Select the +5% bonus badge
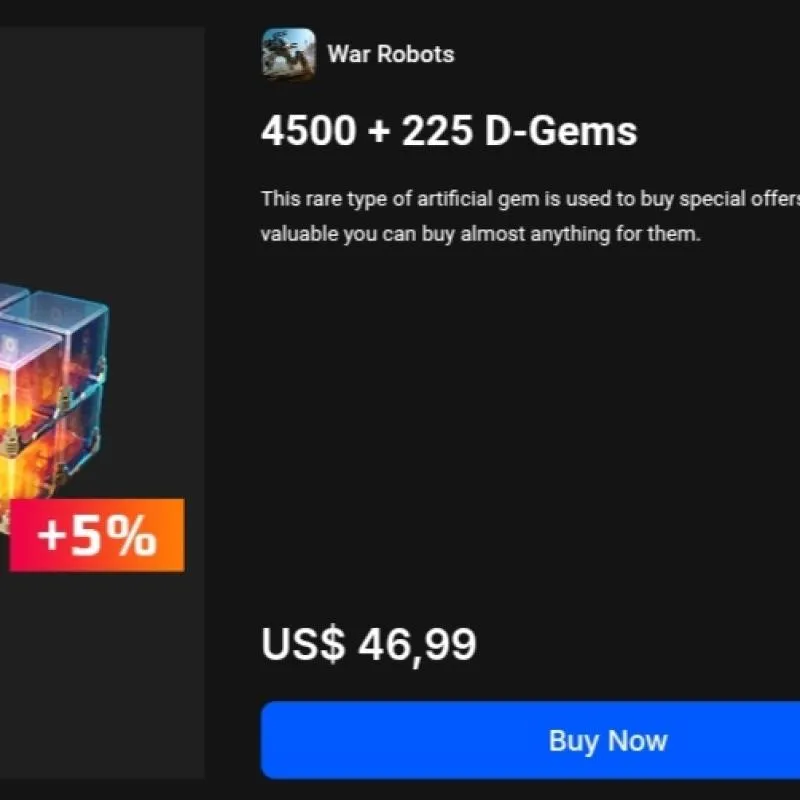 [97, 535]
